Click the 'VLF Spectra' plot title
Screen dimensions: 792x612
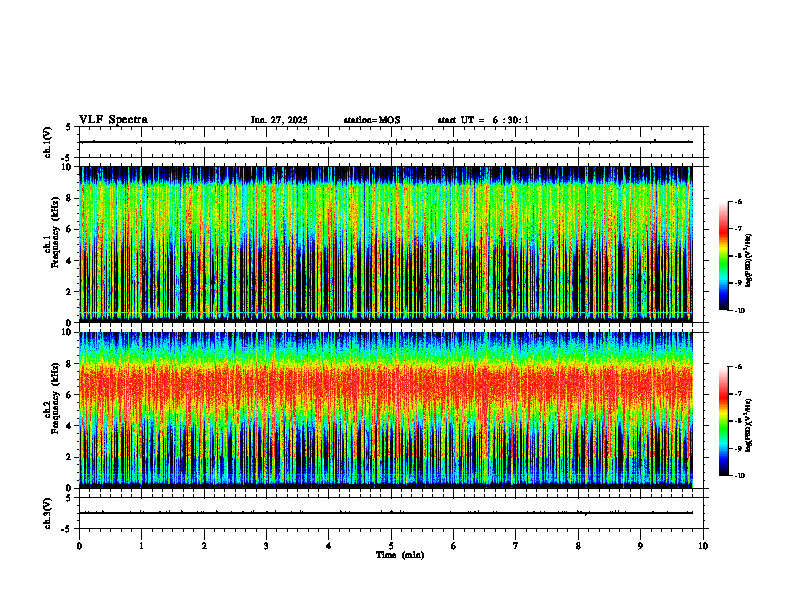113,120
